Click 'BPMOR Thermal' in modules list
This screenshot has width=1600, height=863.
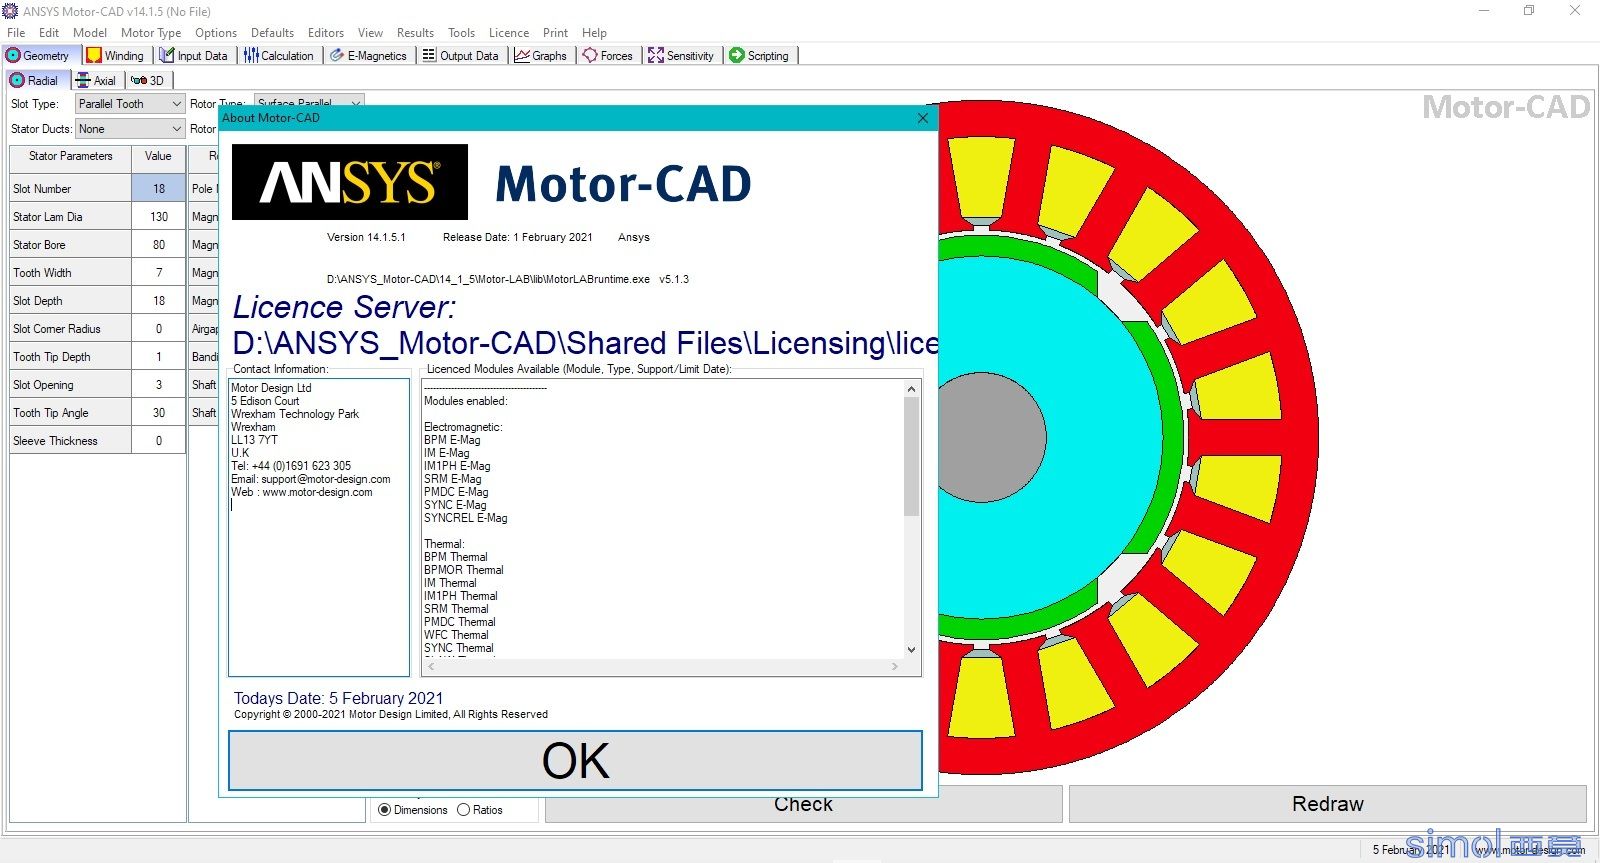(464, 570)
